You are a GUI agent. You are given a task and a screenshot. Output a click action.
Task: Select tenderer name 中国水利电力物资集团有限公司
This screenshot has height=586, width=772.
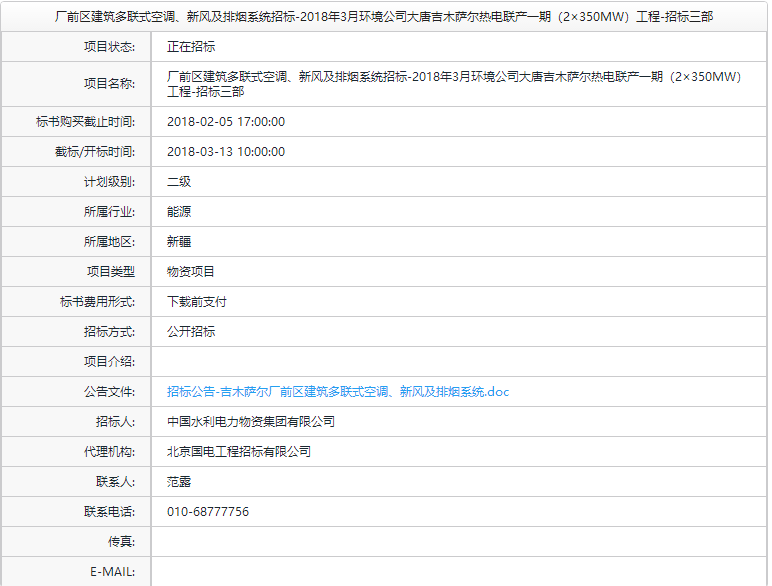(x=251, y=422)
